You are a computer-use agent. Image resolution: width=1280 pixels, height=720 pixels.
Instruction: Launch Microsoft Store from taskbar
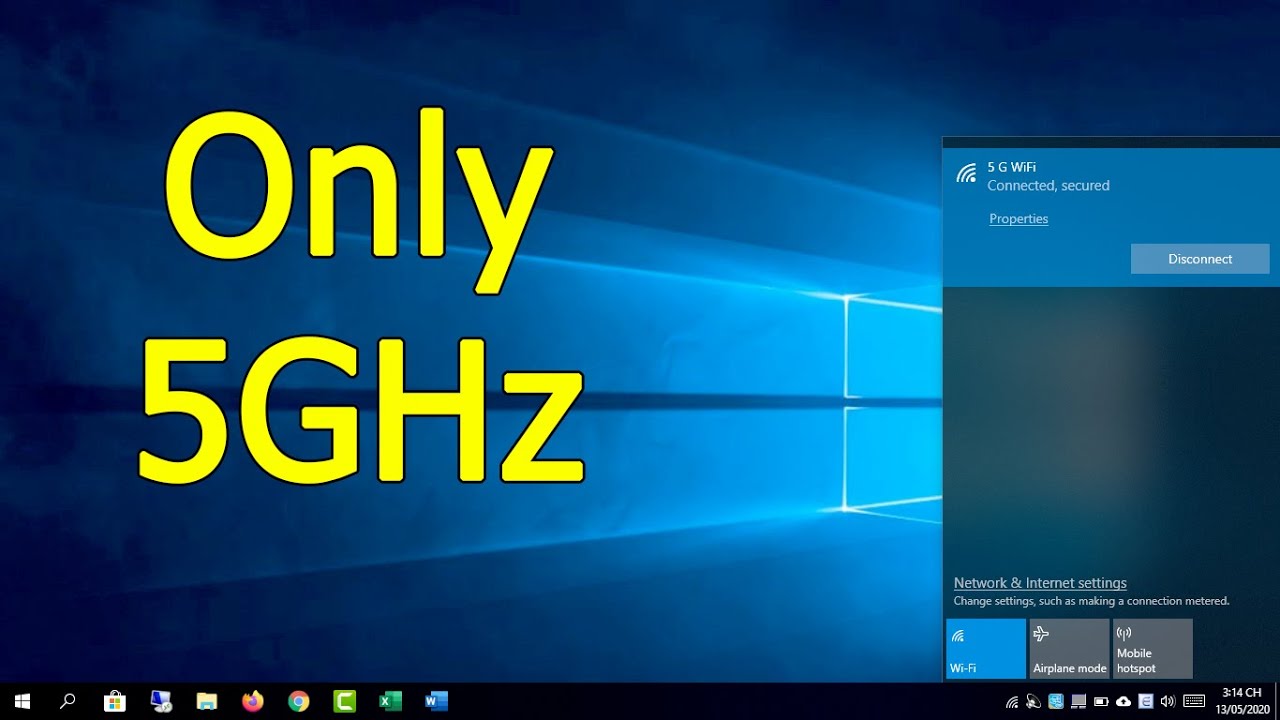tap(115, 701)
